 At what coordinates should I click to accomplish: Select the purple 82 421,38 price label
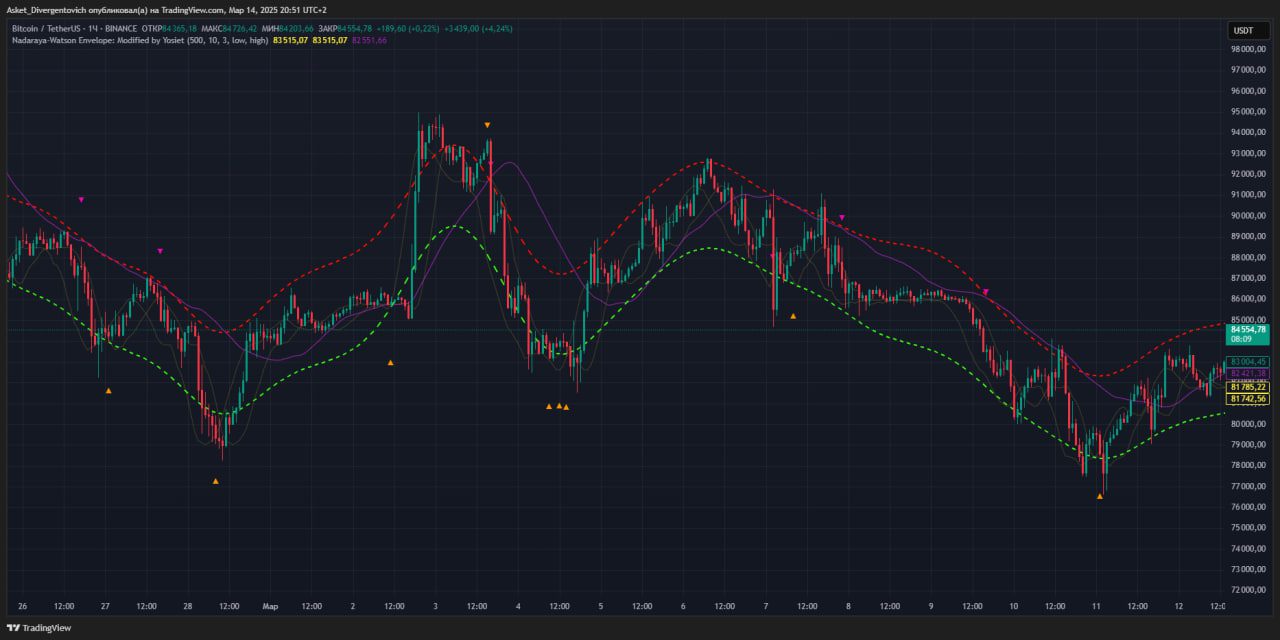pos(1248,373)
